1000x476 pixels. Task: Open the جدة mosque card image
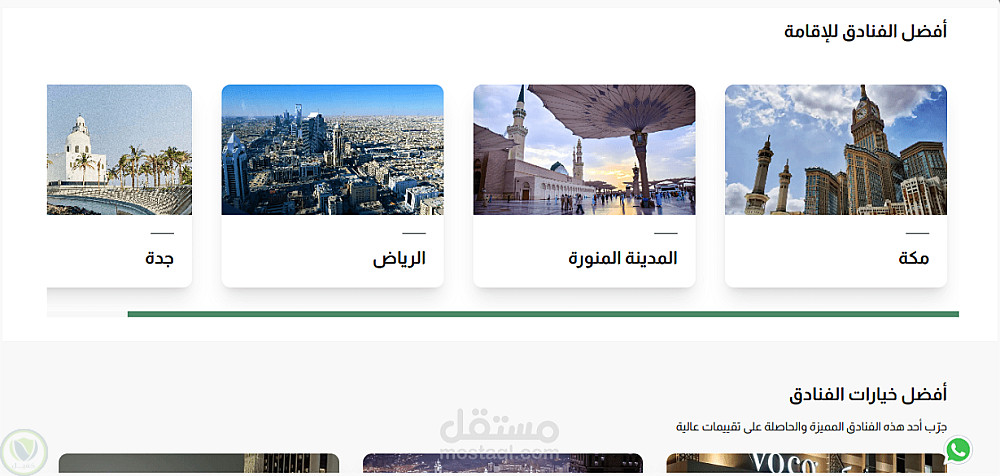[x=119, y=149]
